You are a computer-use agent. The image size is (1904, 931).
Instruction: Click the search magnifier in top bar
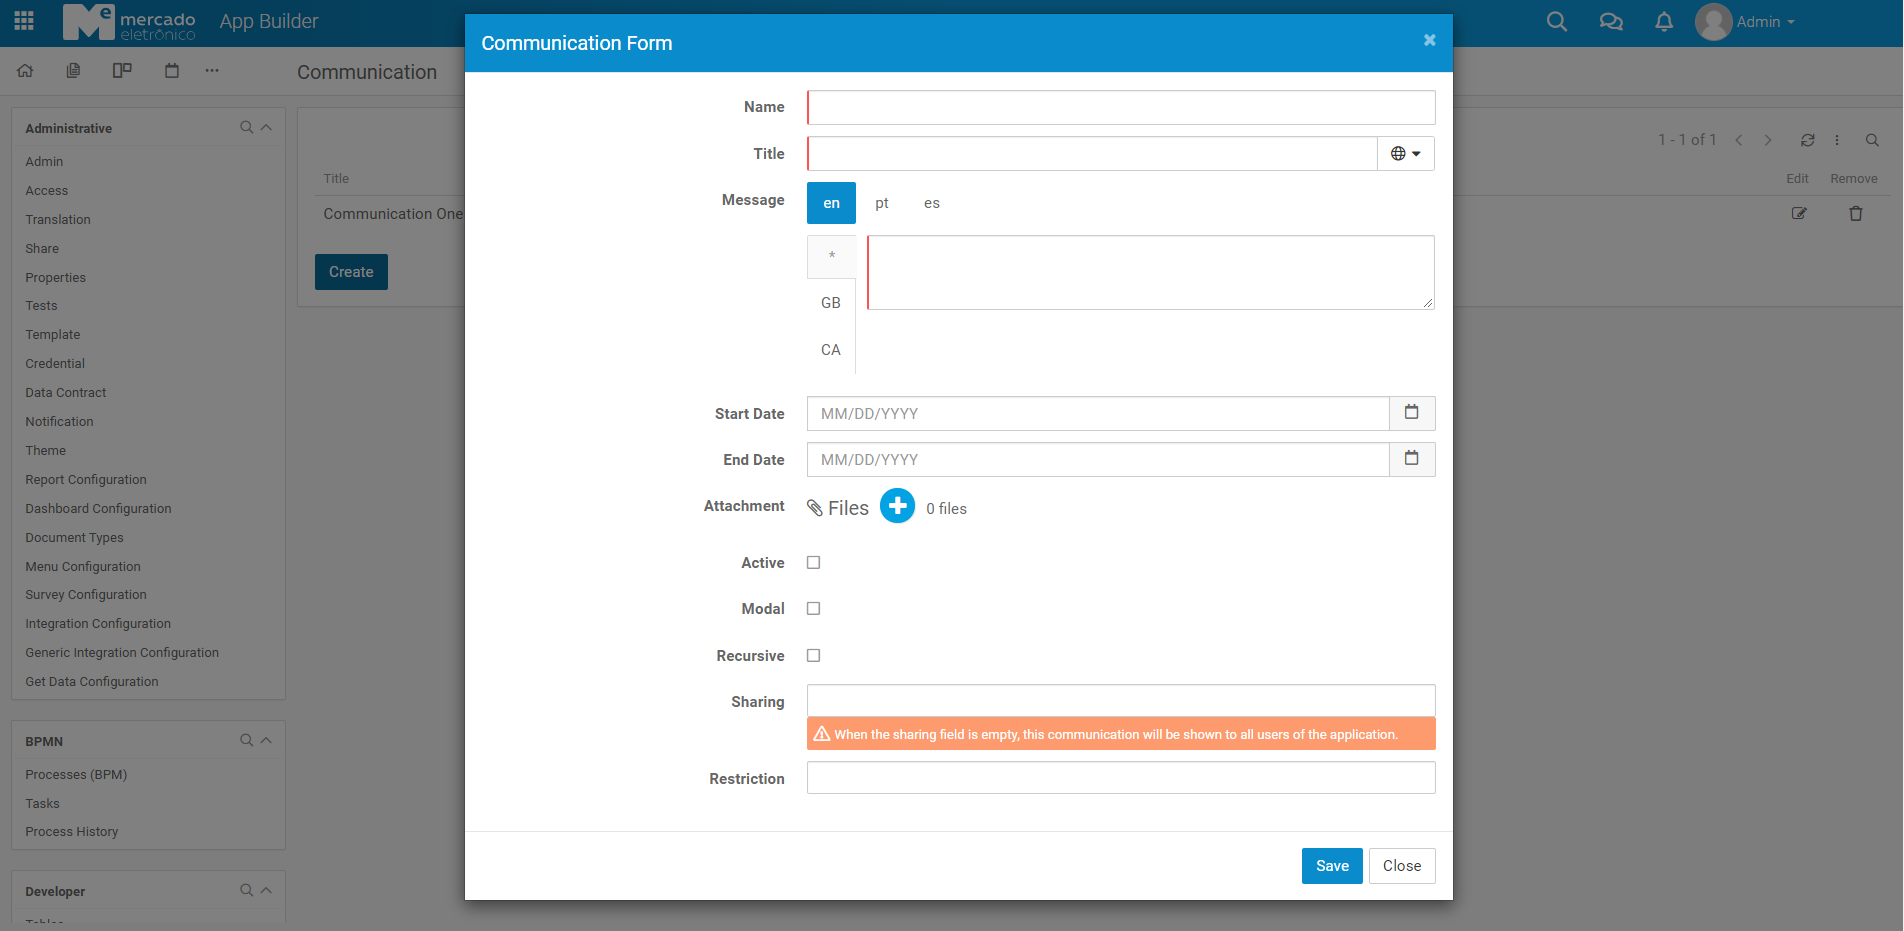(1556, 22)
